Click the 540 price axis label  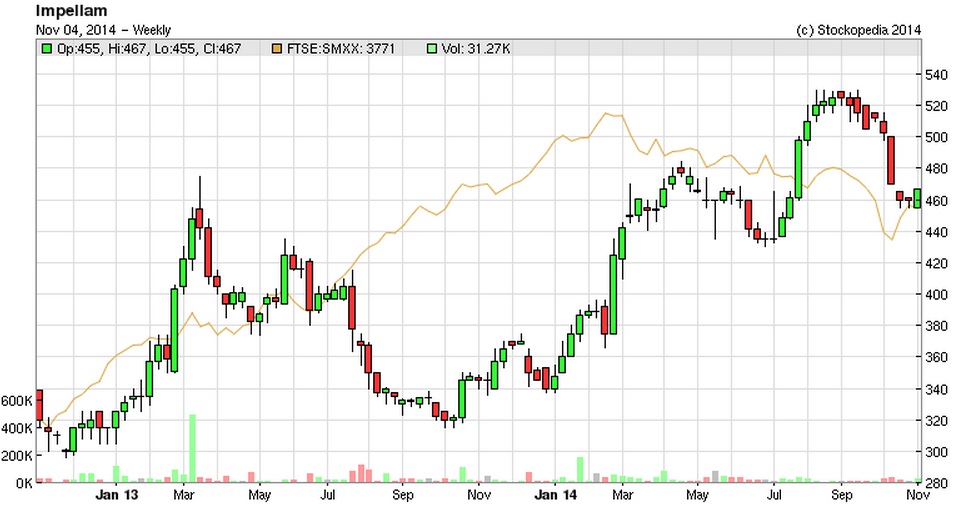coord(937,75)
